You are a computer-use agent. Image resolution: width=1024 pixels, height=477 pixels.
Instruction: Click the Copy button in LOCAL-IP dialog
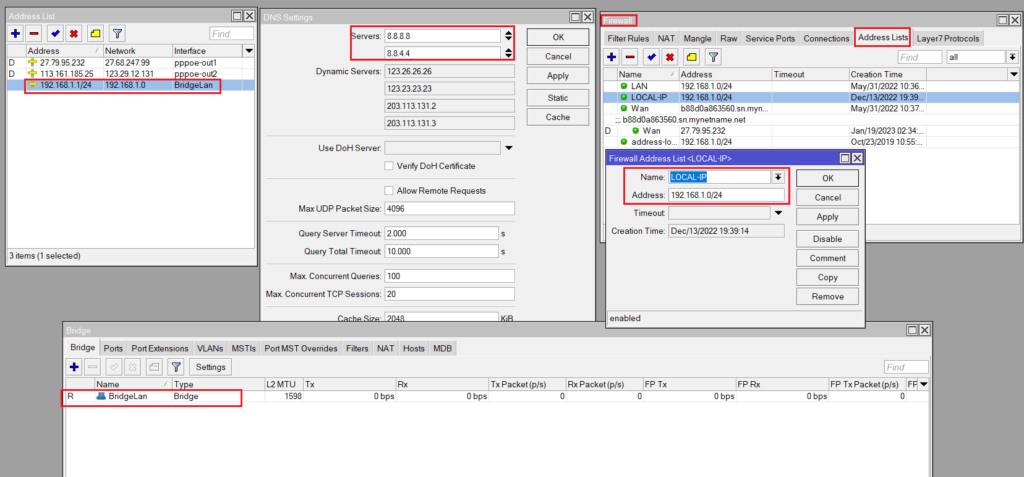[x=827, y=277]
